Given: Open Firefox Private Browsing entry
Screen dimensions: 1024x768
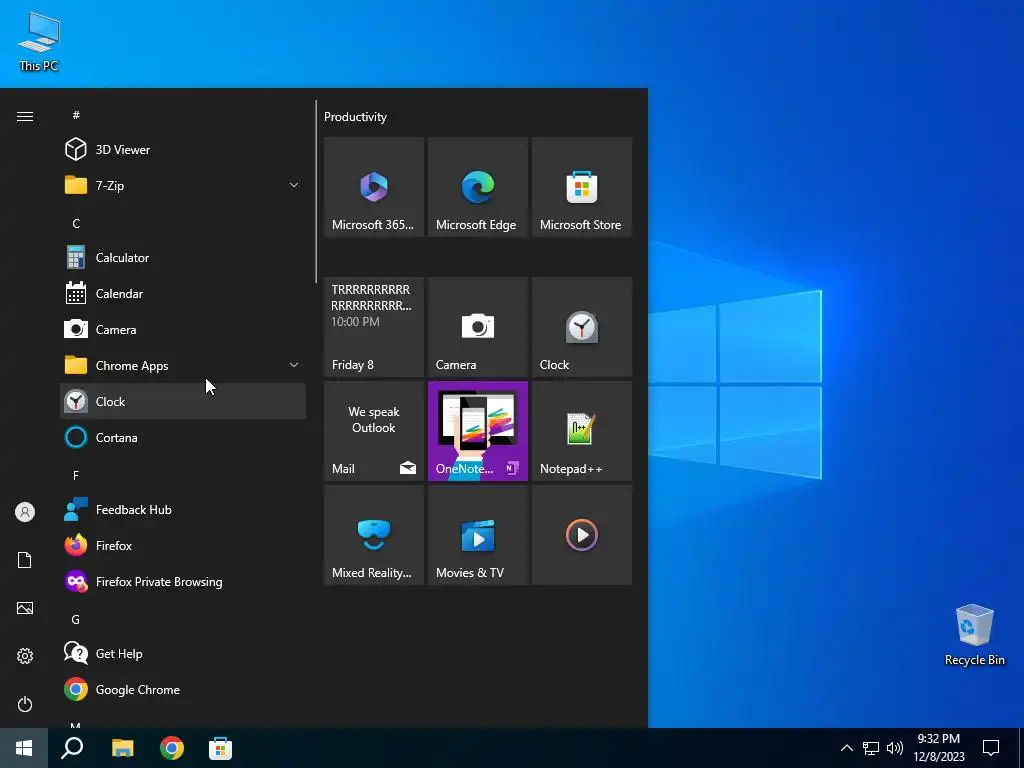Looking at the screenshot, I should pyautogui.click(x=183, y=581).
